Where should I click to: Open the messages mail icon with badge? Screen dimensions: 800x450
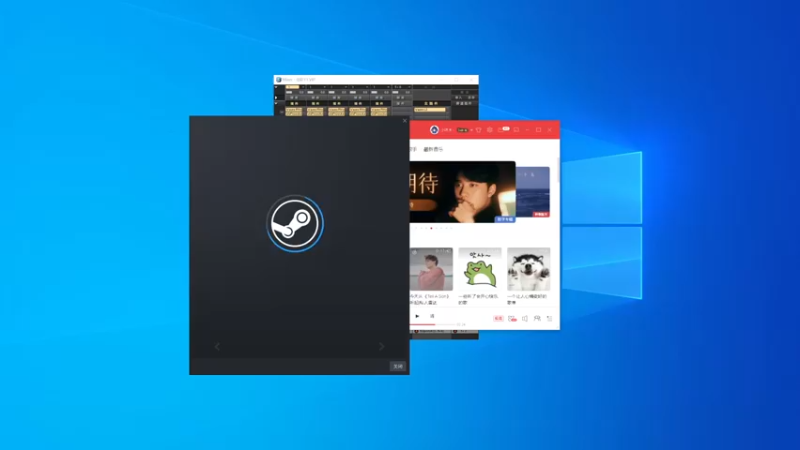(x=503, y=130)
